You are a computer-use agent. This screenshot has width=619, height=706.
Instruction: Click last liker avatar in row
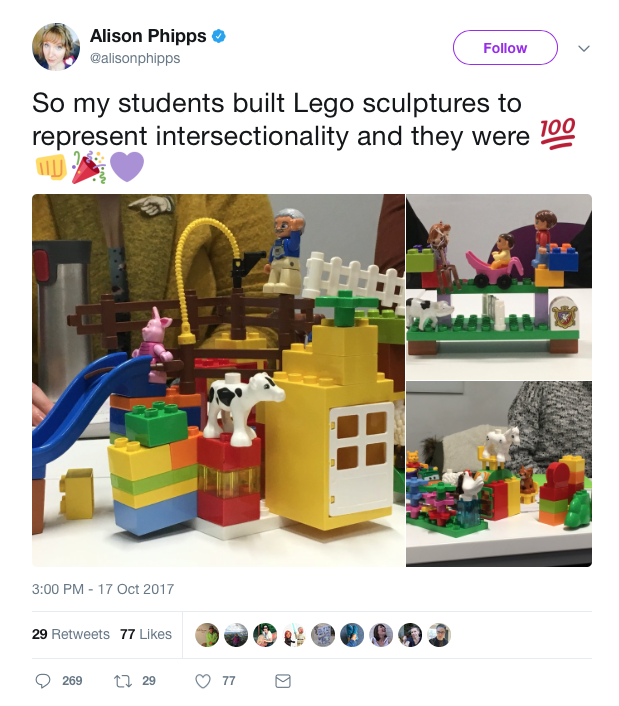coord(439,635)
